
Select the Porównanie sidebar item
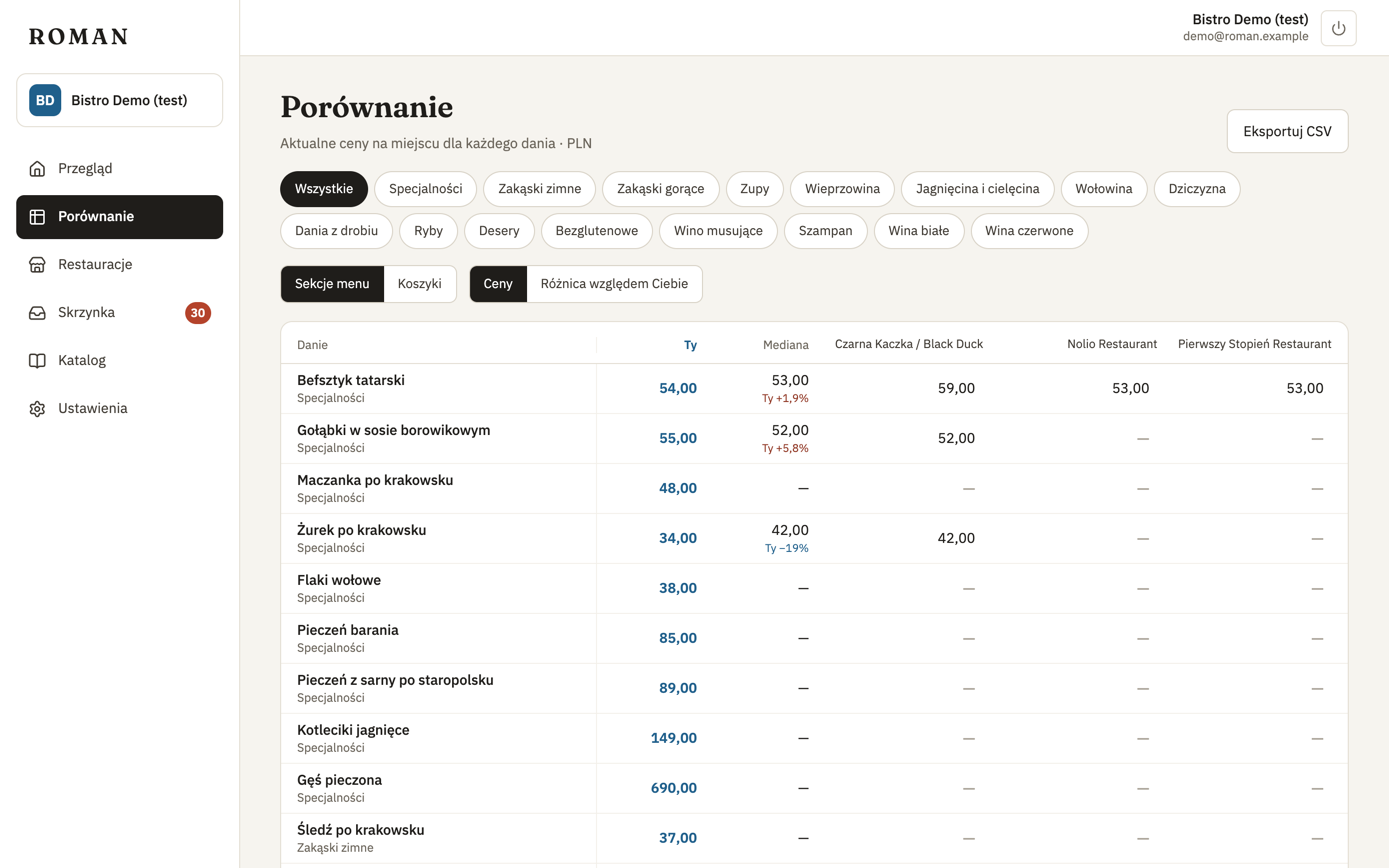[x=120, y=216]
